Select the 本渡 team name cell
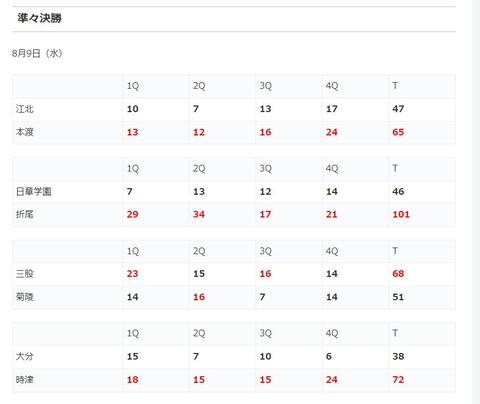The image size is (480, 404). coord(67,132)
